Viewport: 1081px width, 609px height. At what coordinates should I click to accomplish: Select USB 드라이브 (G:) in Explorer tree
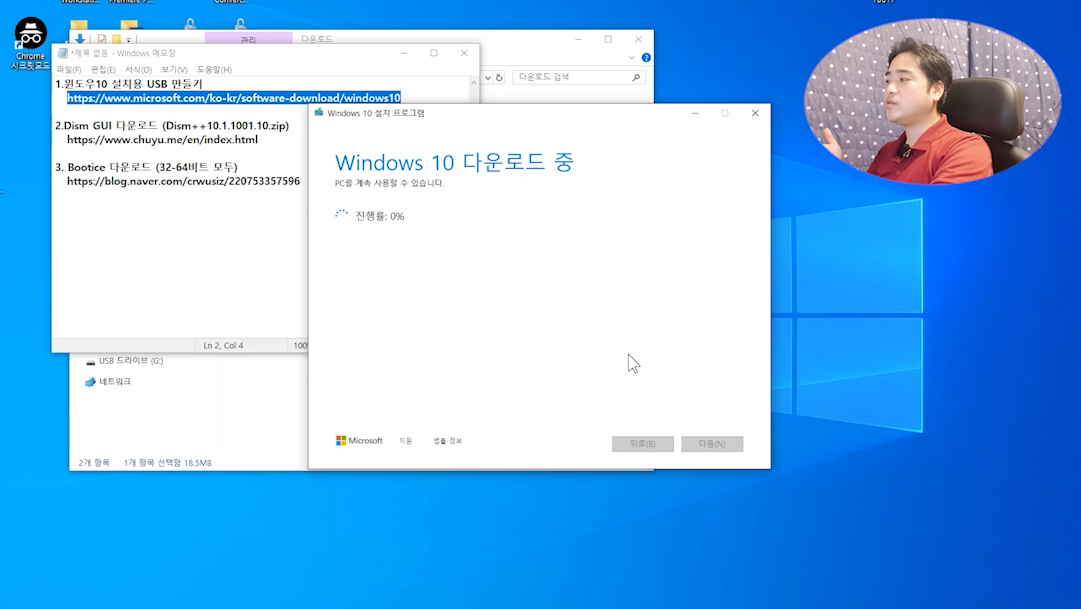pyautogui.click(x=125, y=361)
